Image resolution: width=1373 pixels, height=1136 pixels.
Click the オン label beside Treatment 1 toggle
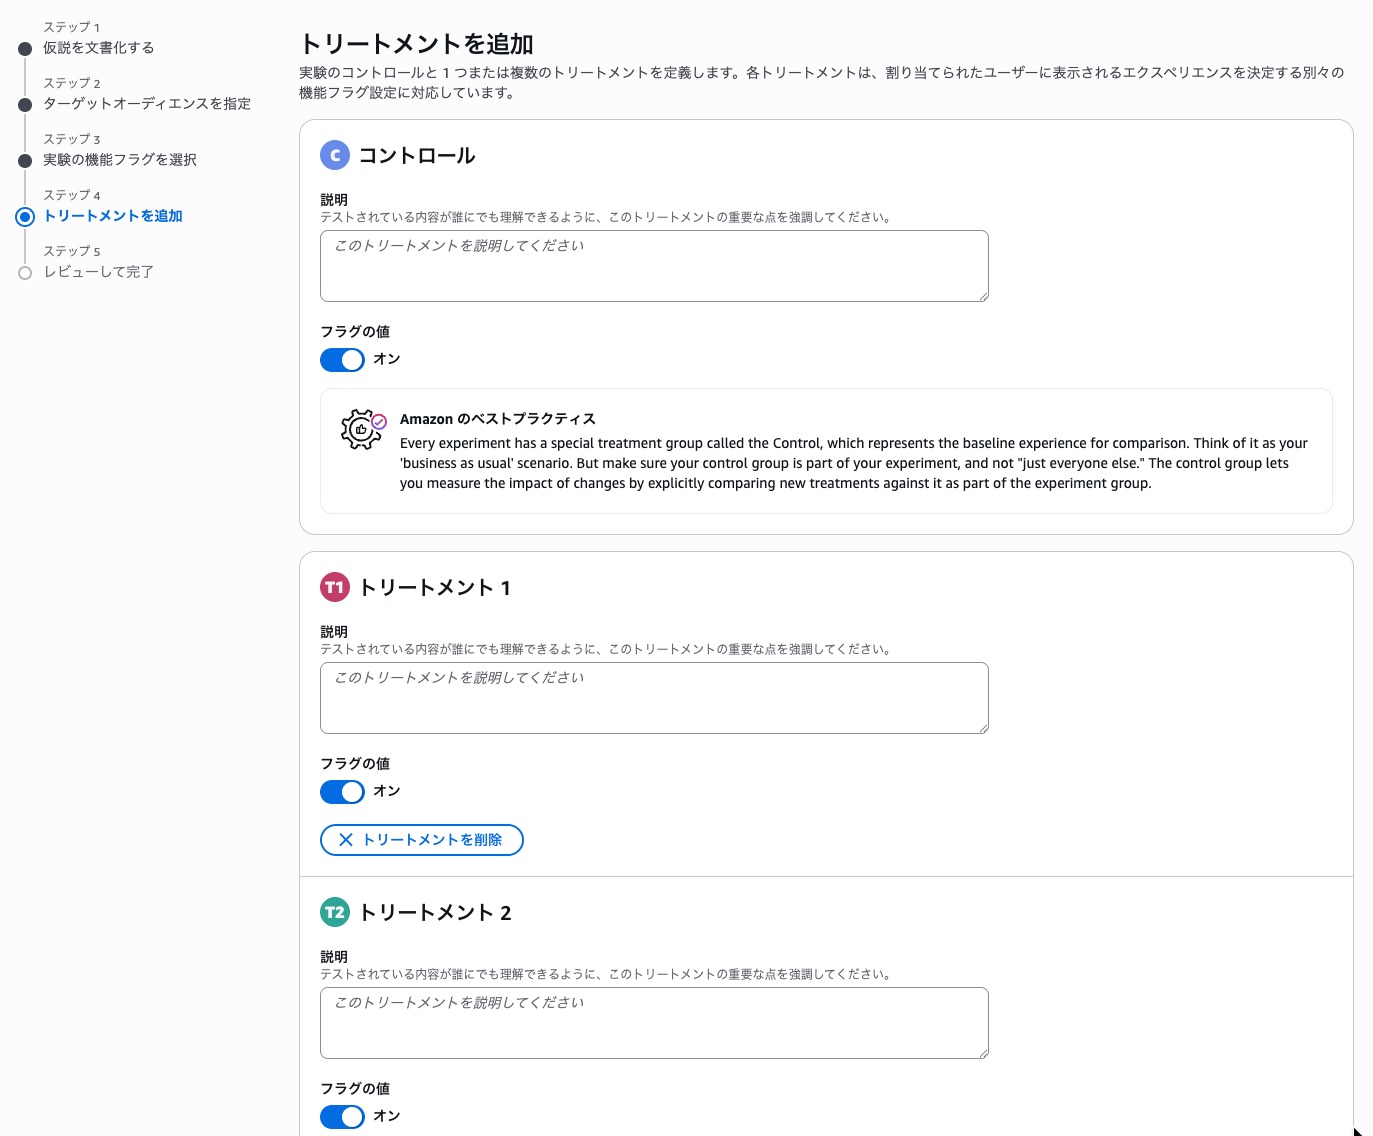point(387,791)
